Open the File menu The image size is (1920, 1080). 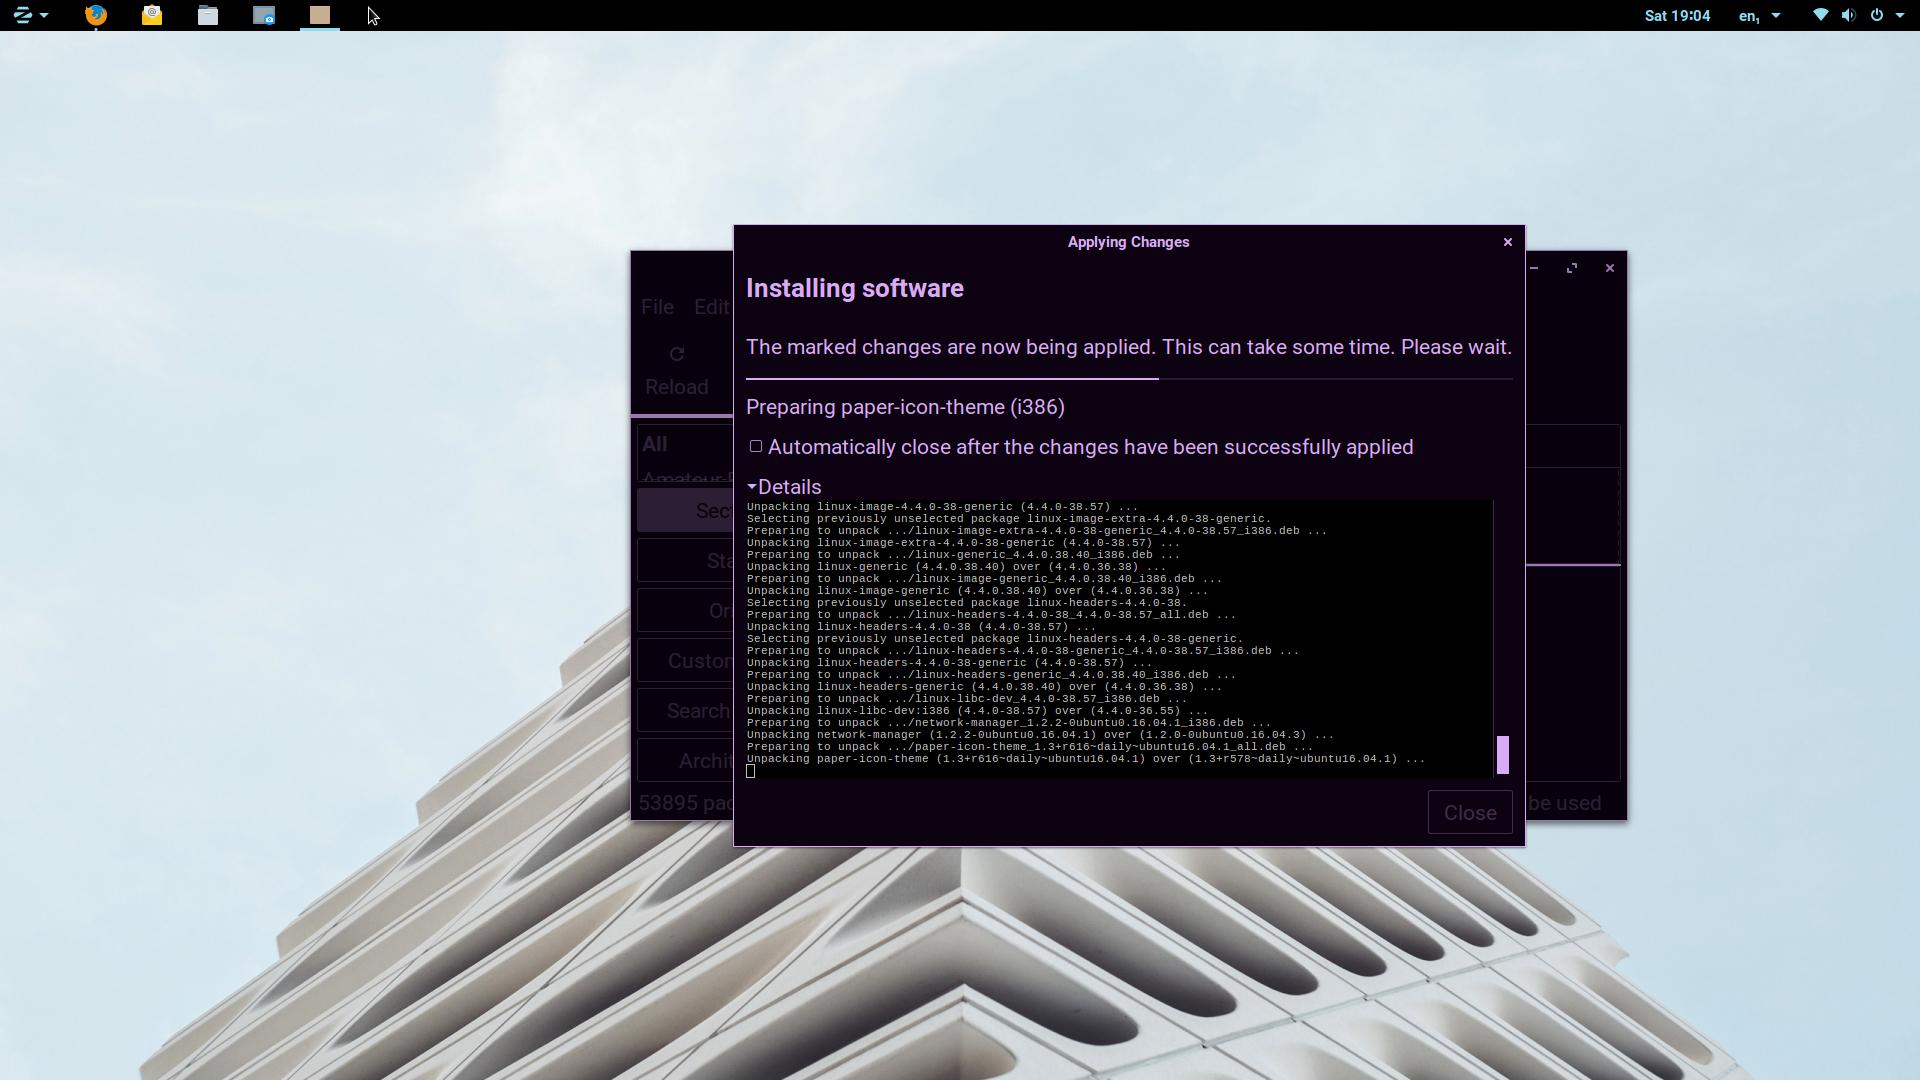(657, 307)
